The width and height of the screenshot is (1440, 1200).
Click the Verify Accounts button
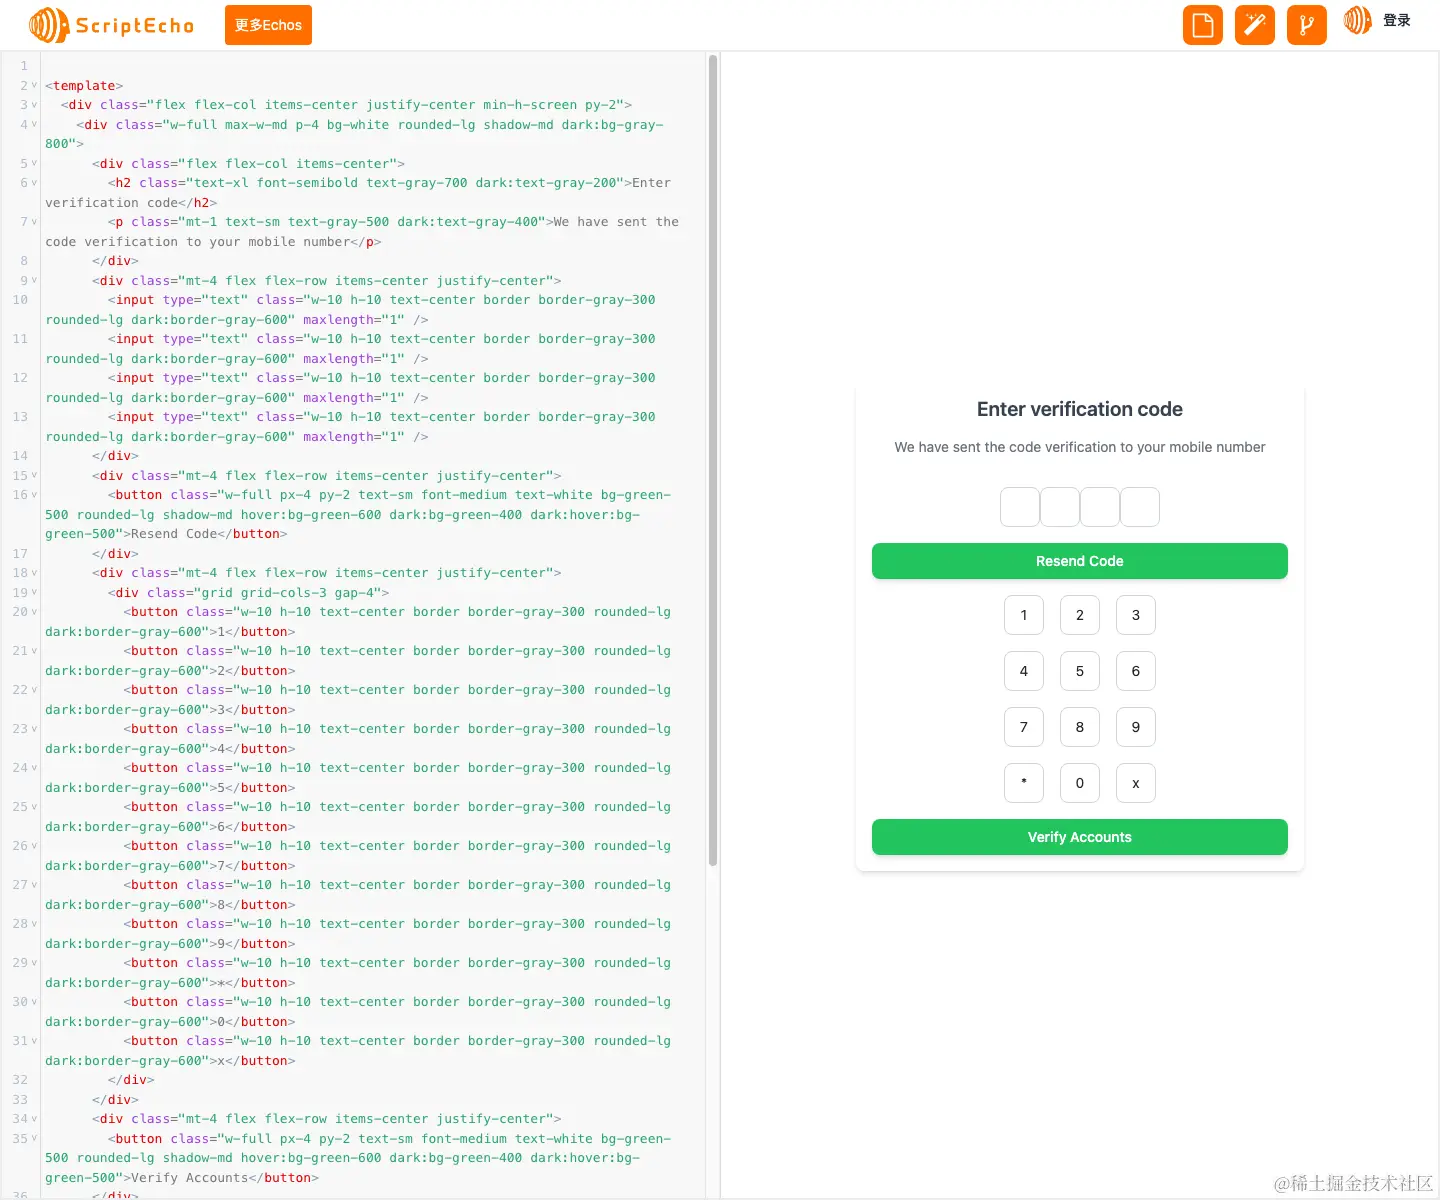[x=1080, y=837]
